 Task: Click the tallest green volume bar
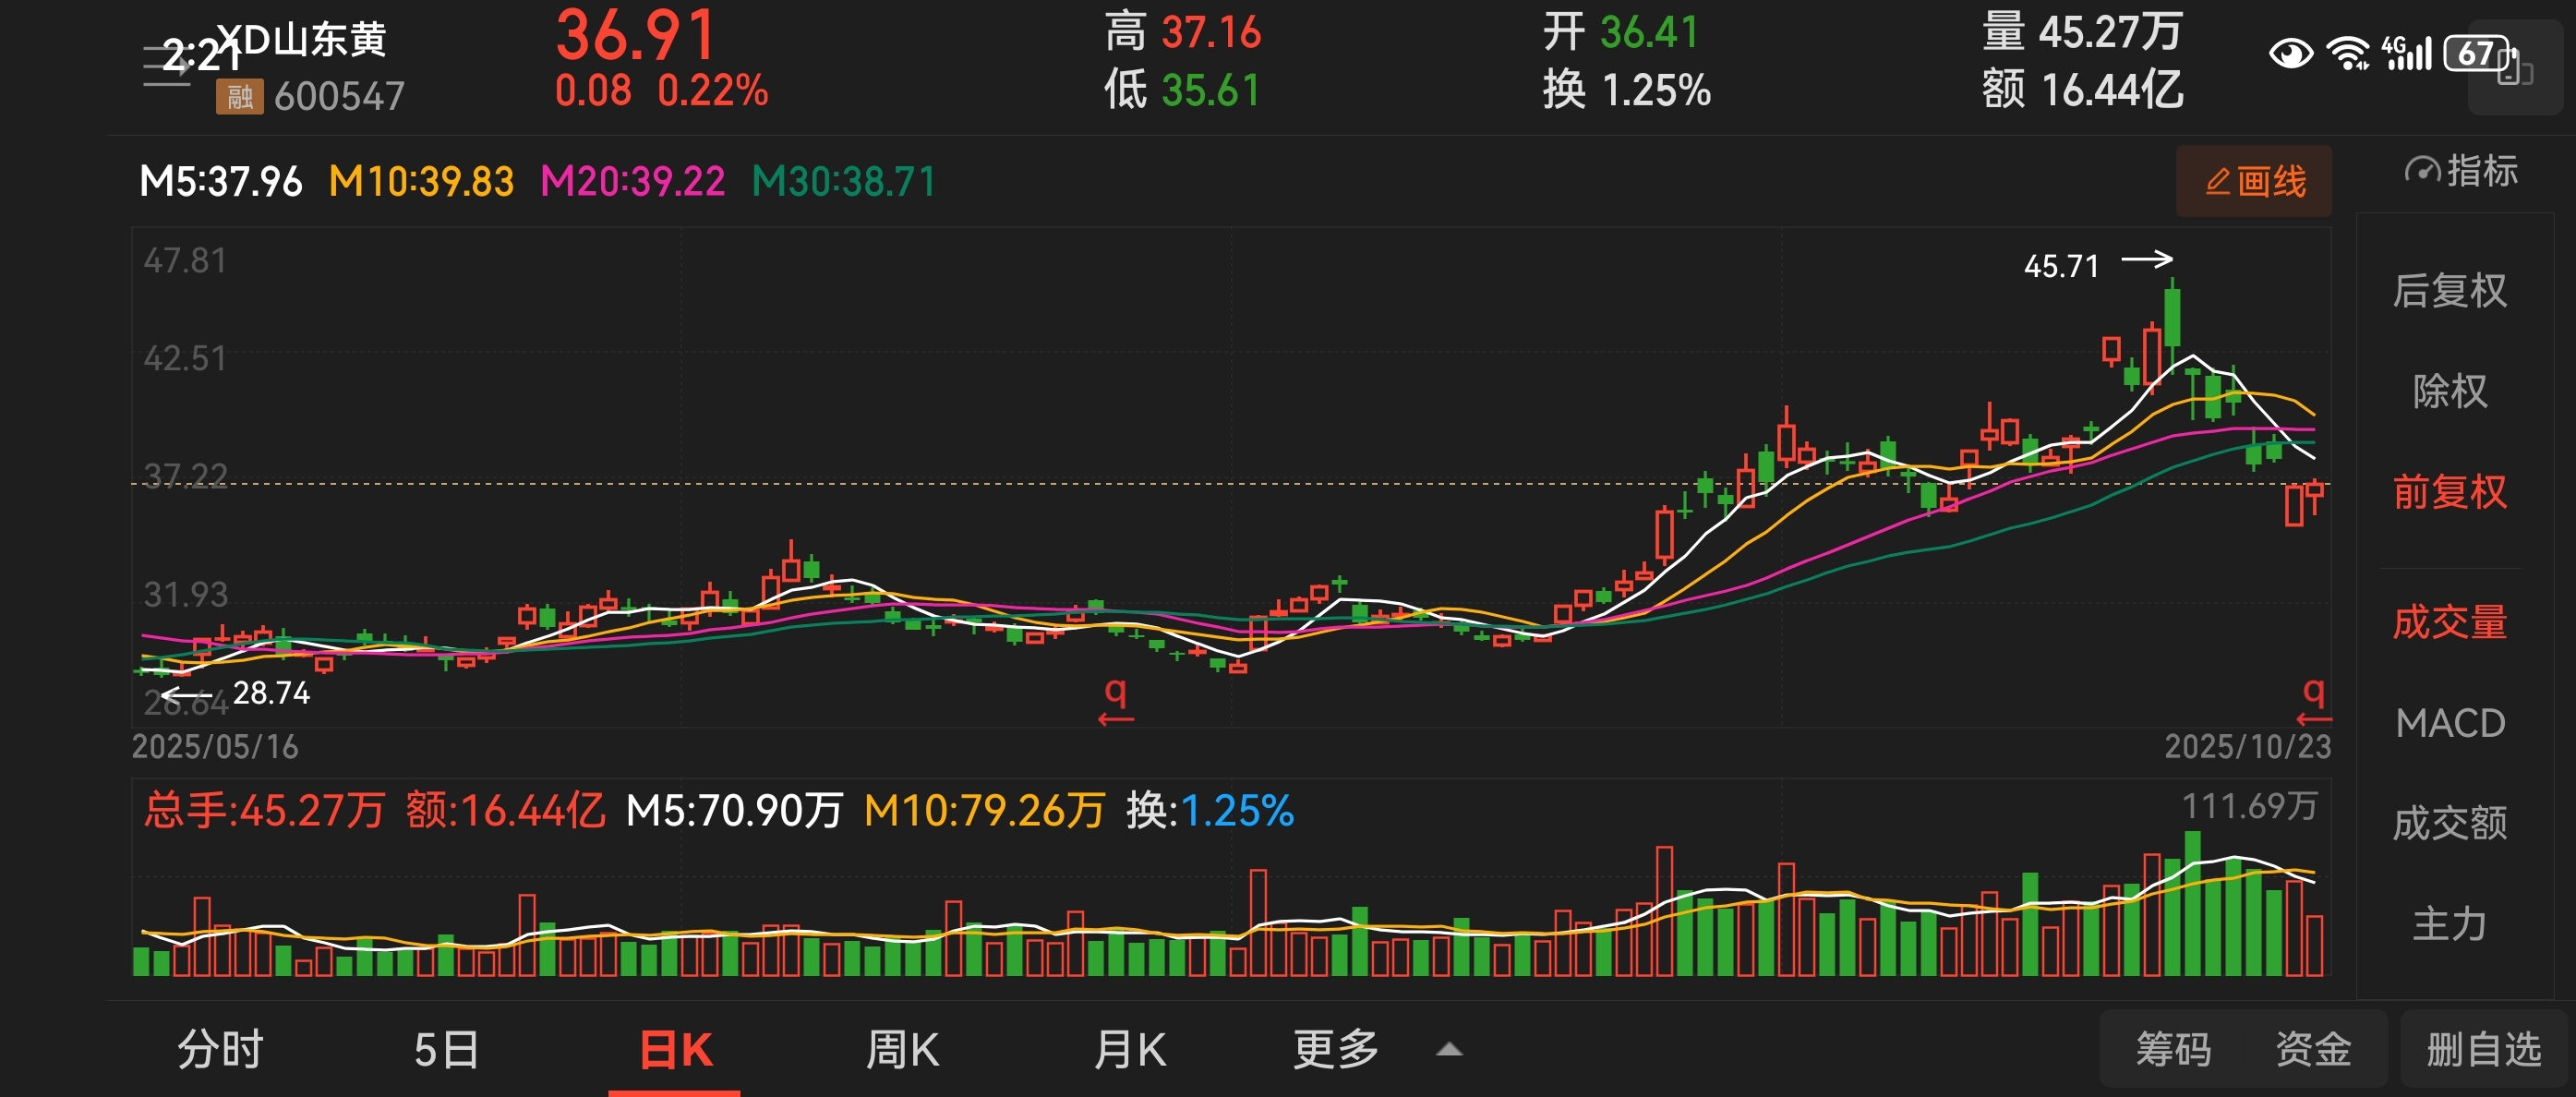[x=2192, y=905]
